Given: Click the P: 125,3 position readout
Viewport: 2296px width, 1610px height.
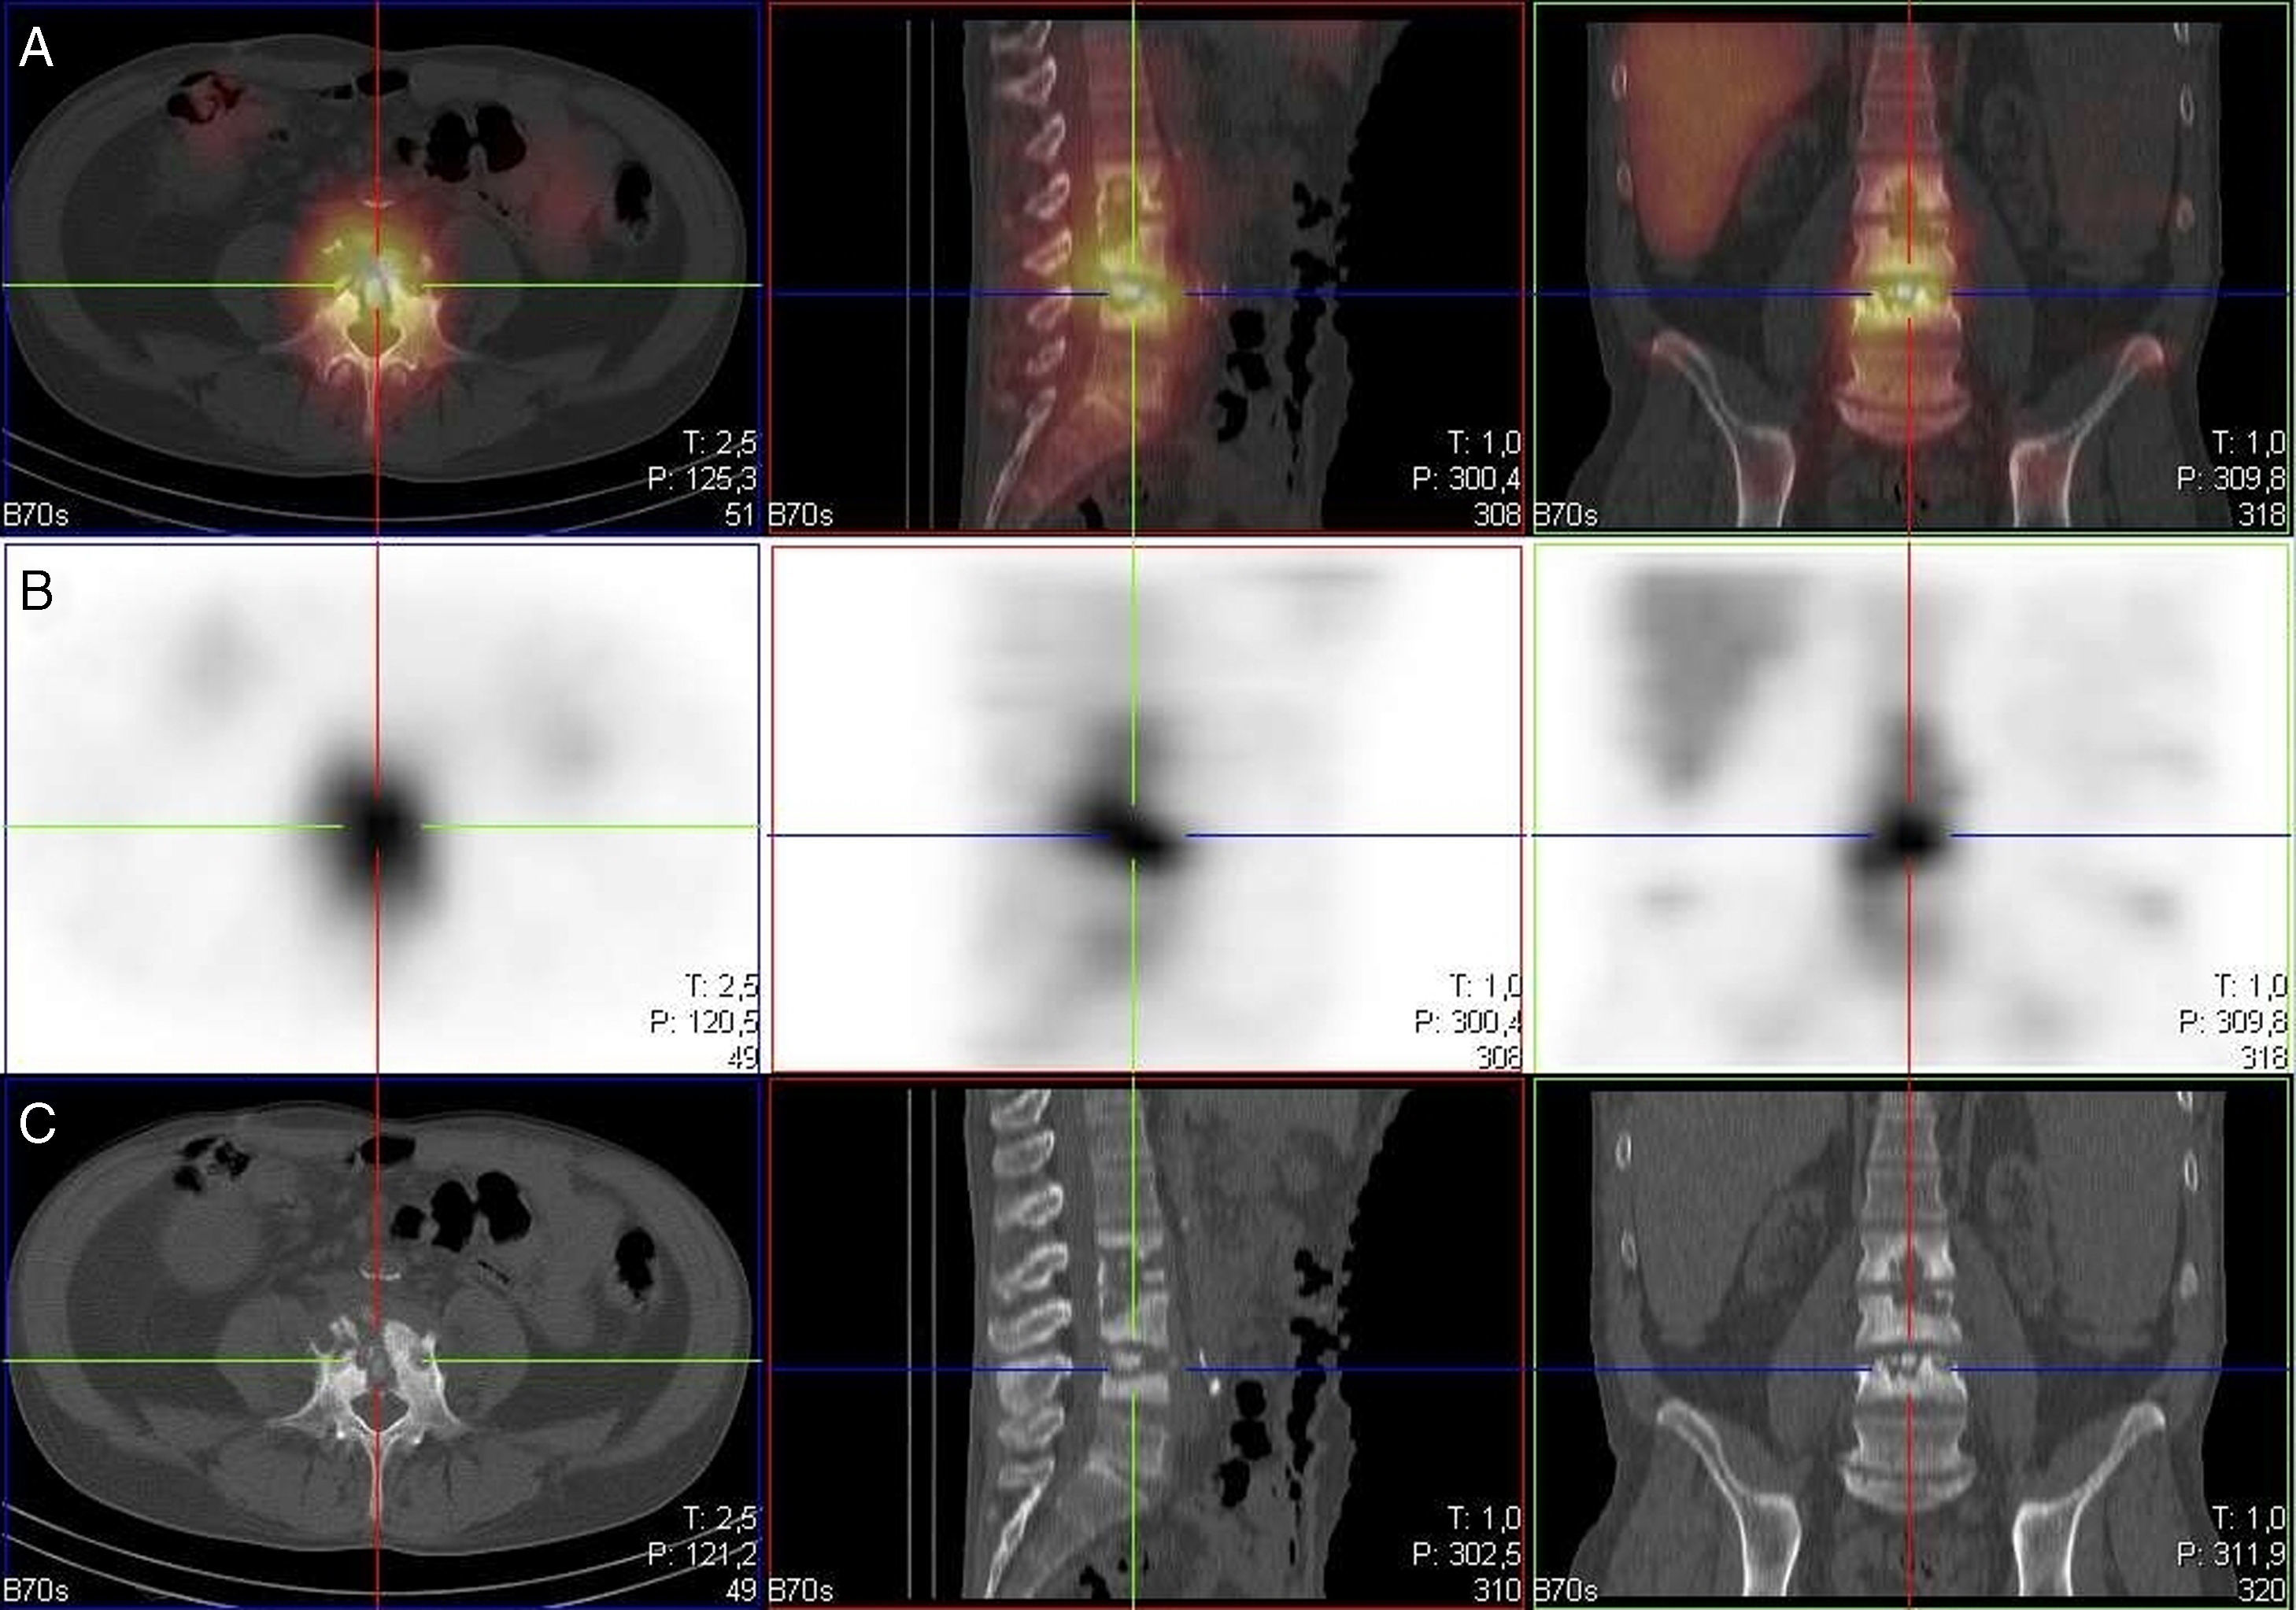Looking at the screenshot, I should 702,479.
